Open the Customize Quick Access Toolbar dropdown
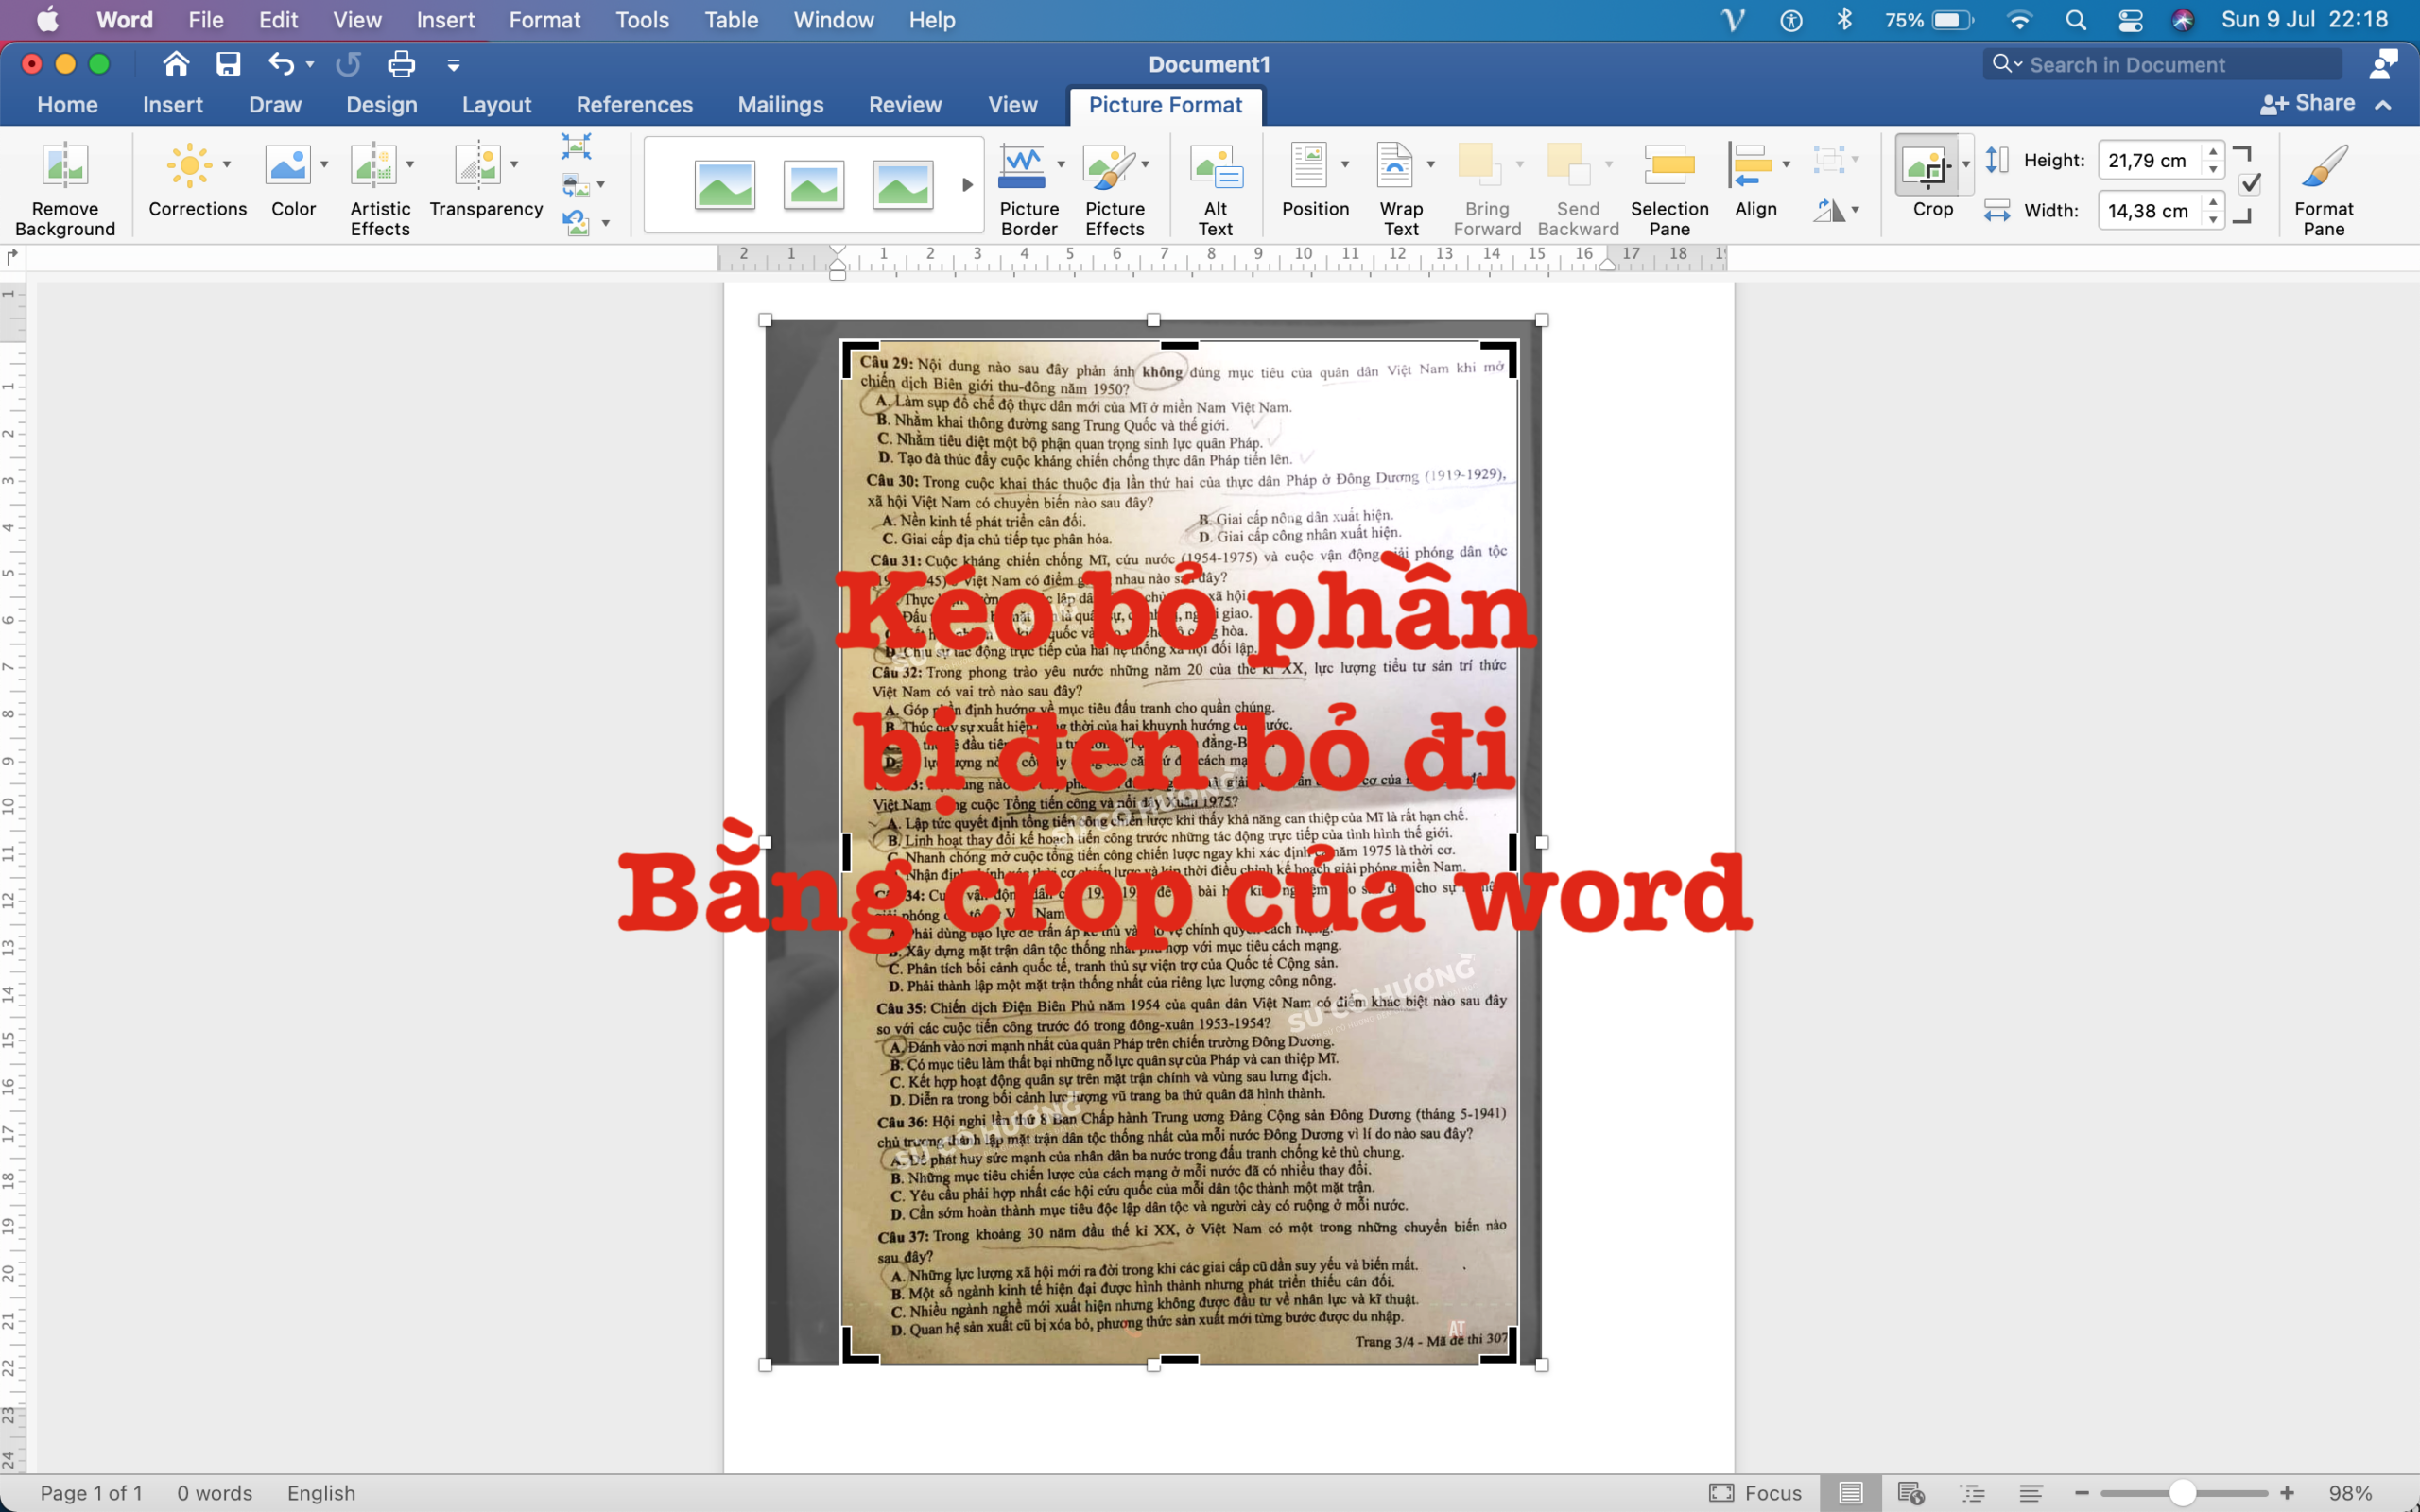This screenshot has height=1512, width=2420. (x=453, y=65)
